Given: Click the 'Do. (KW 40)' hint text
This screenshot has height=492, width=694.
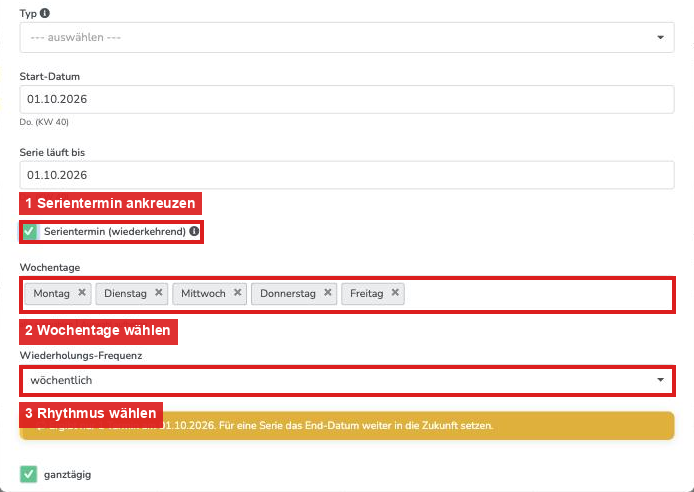Looking at the screenshot, I should [x=44, y=122].
